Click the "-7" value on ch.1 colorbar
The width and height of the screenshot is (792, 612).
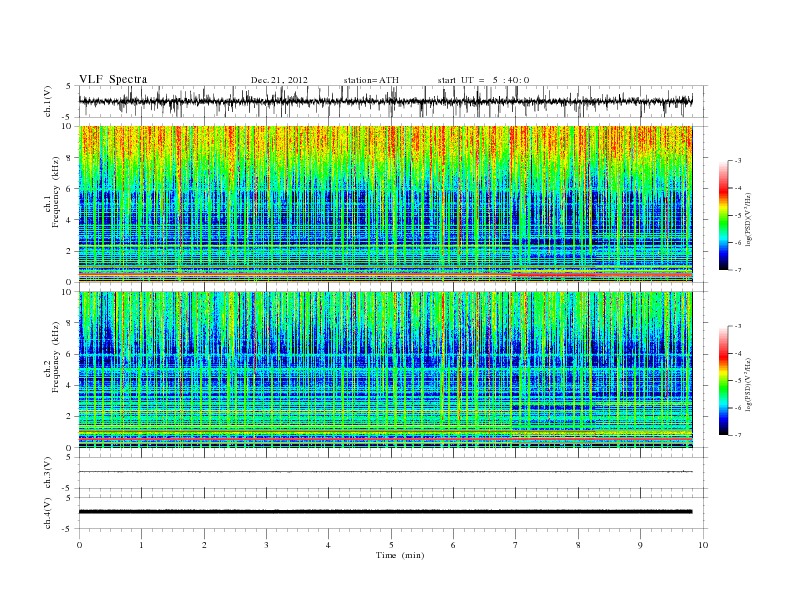tap(738, 270)
